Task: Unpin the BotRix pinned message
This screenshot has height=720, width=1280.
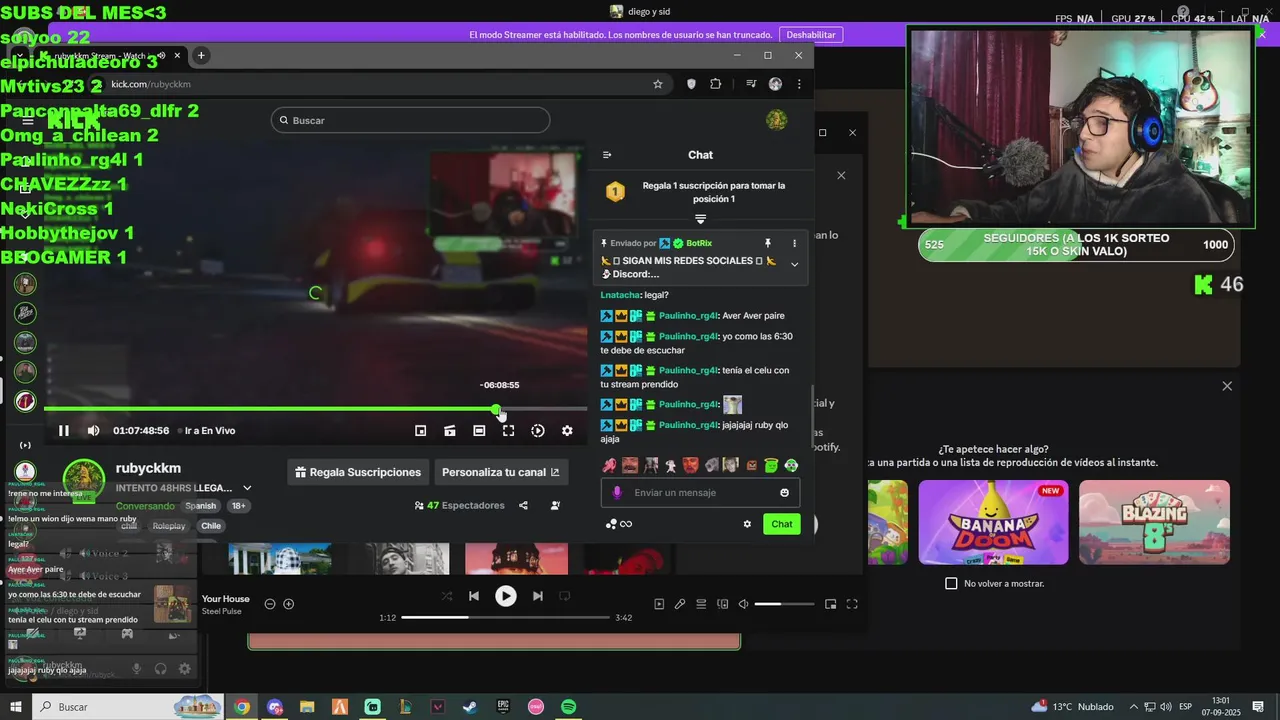Action: point(768,243)
